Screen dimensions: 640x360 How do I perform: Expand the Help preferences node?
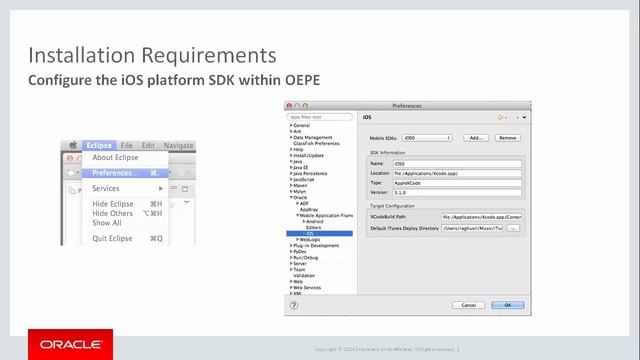pyautogui.click(x=291, y=149)
